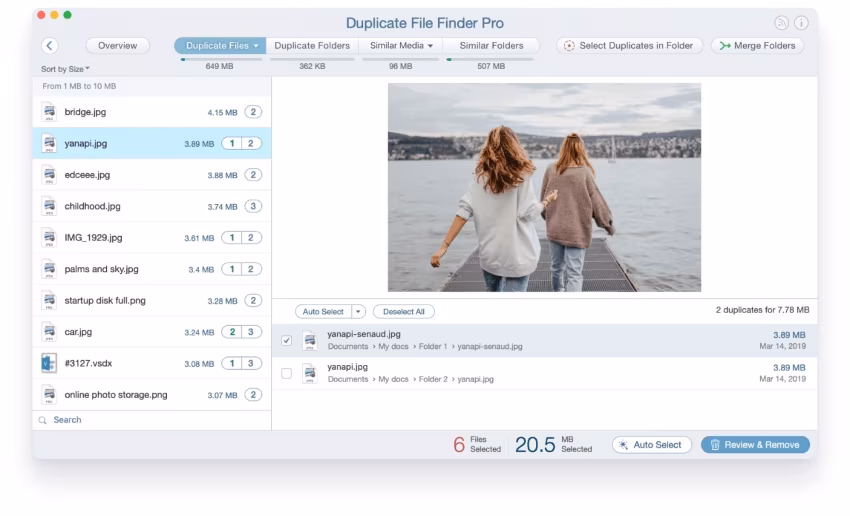
Task: Click the bottom Auto Select button
Action: (652, 445)
